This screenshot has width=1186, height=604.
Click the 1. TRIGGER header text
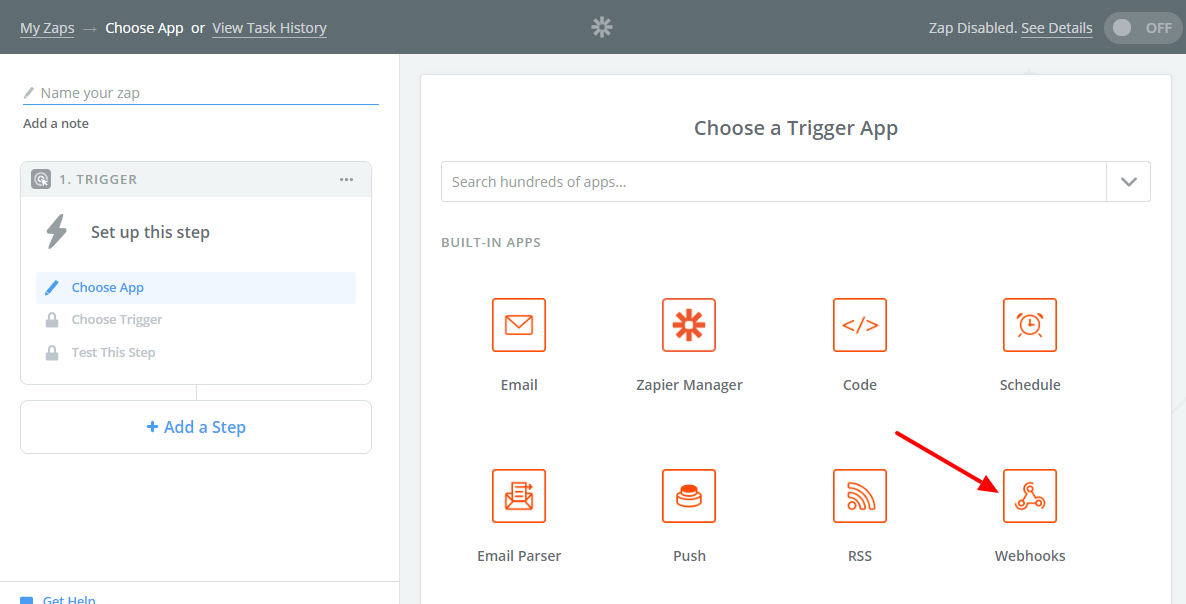click(98, 179)
